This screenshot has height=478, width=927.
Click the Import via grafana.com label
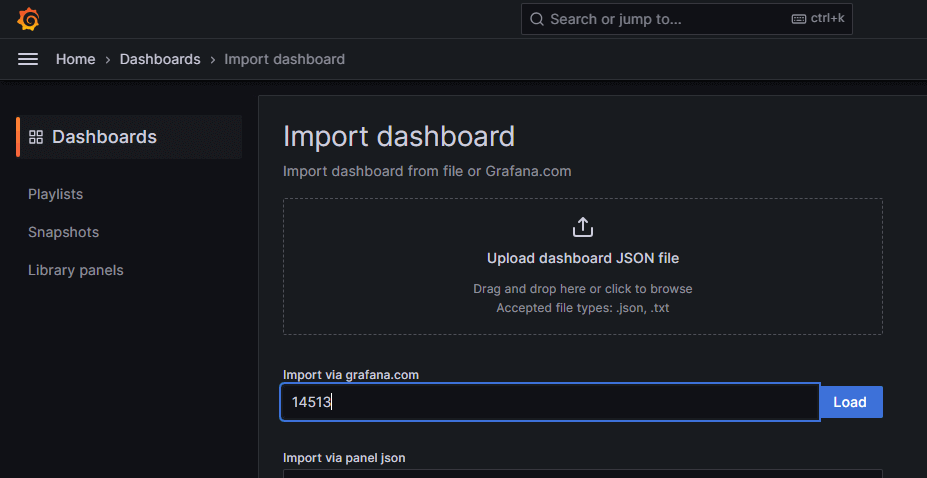[x=350, y=374]
